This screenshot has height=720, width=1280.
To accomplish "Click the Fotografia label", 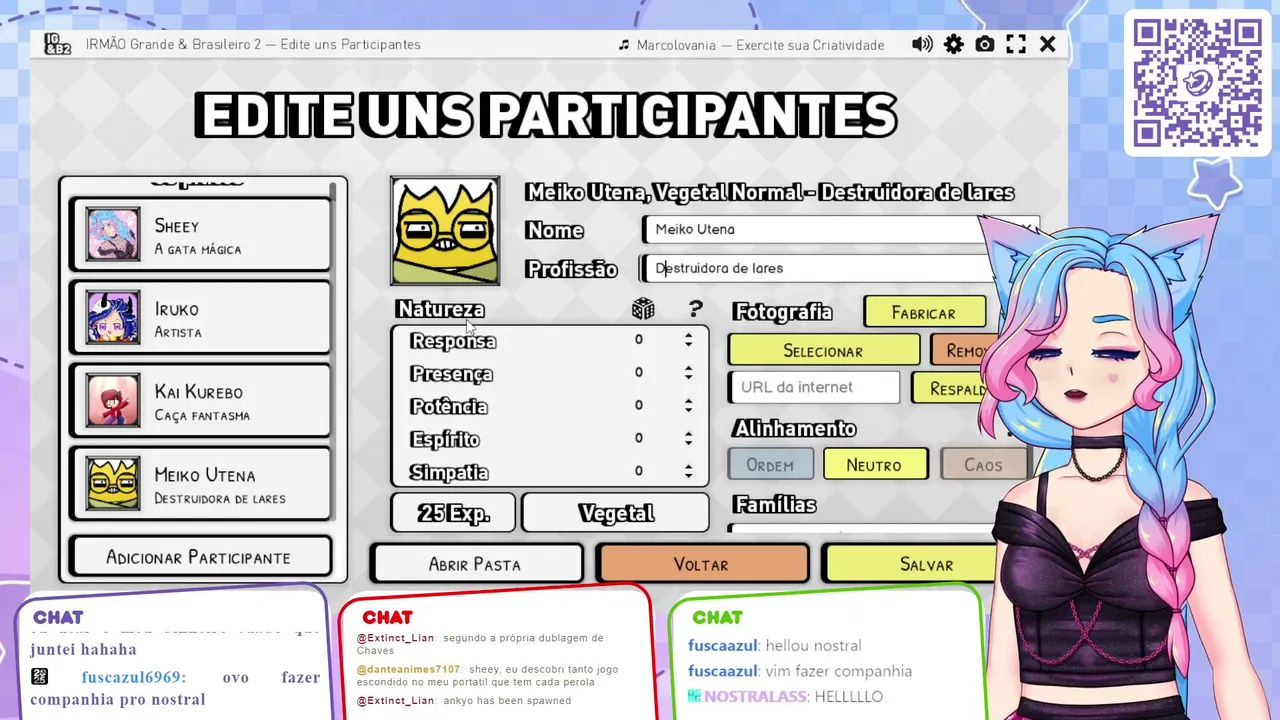I will pos(783,312).
